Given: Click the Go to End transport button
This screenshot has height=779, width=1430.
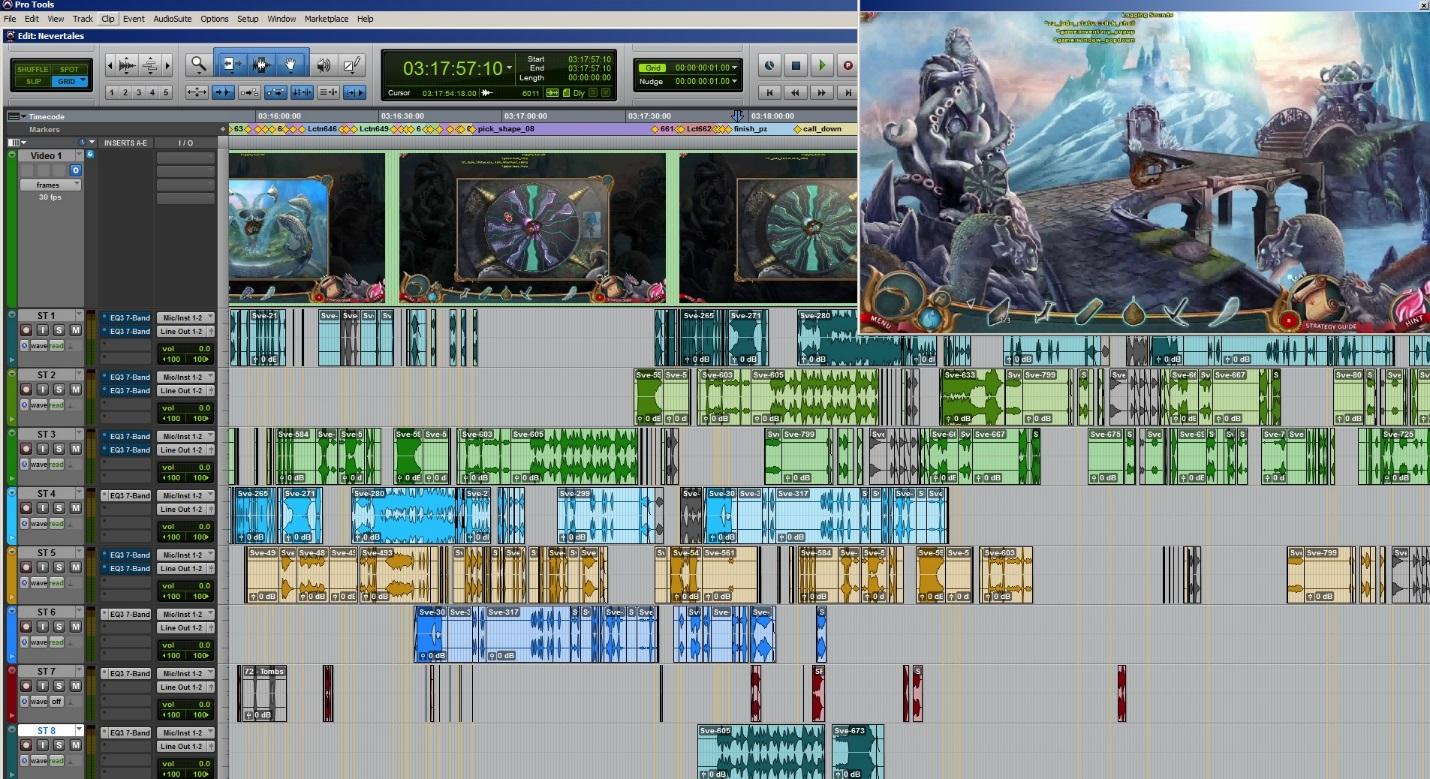Looking at the screenshot, I should [848, 92].
